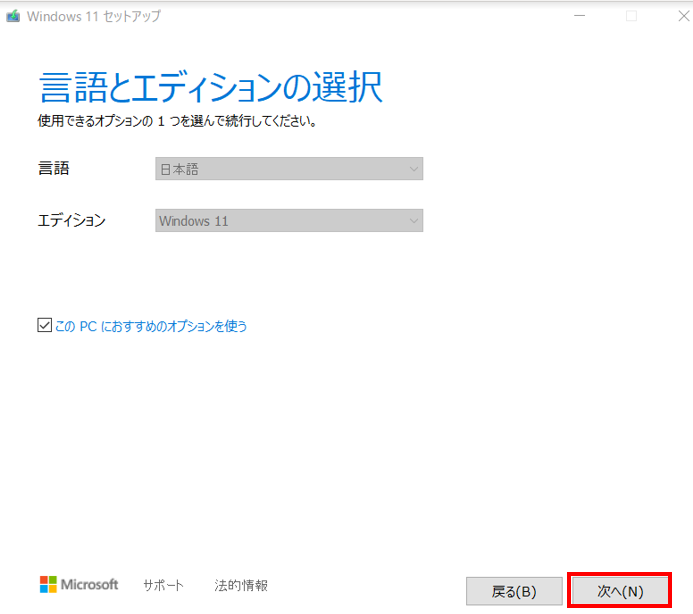693x614 pixels.
Task: Click the 戻る(B) button
Action: [x=514, y=591]
